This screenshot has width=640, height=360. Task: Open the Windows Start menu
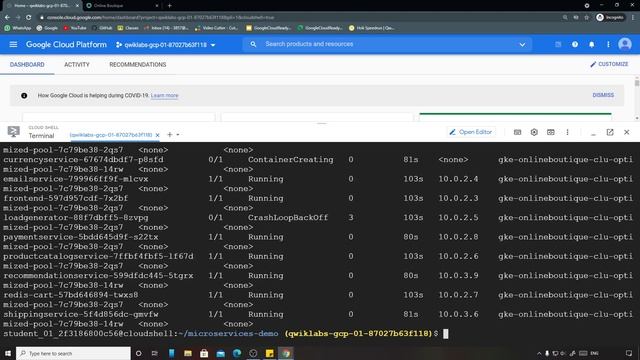pos(8,353)
